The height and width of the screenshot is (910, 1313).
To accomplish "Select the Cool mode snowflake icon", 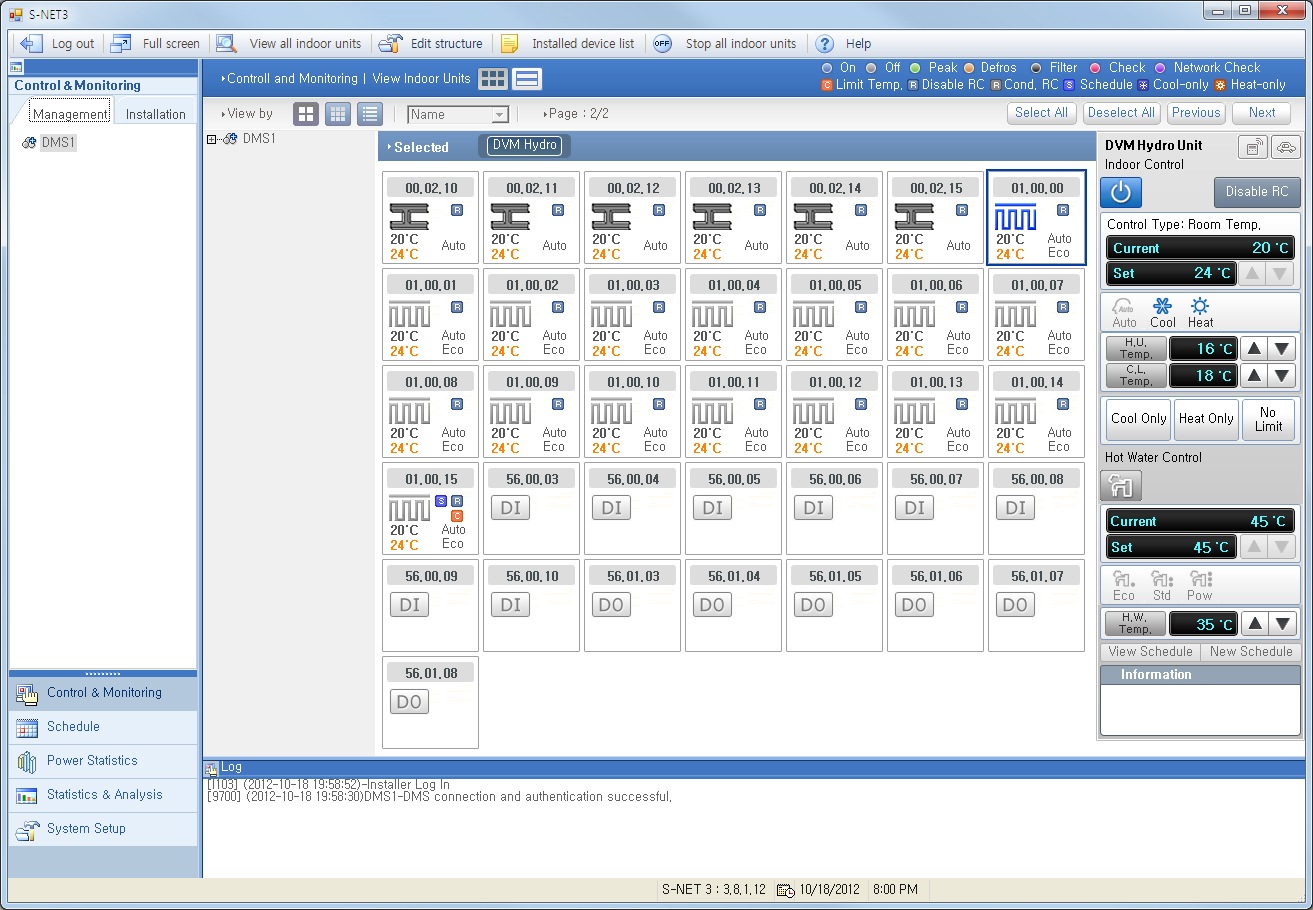I will pyautogui.click(x=1162, y=307).
